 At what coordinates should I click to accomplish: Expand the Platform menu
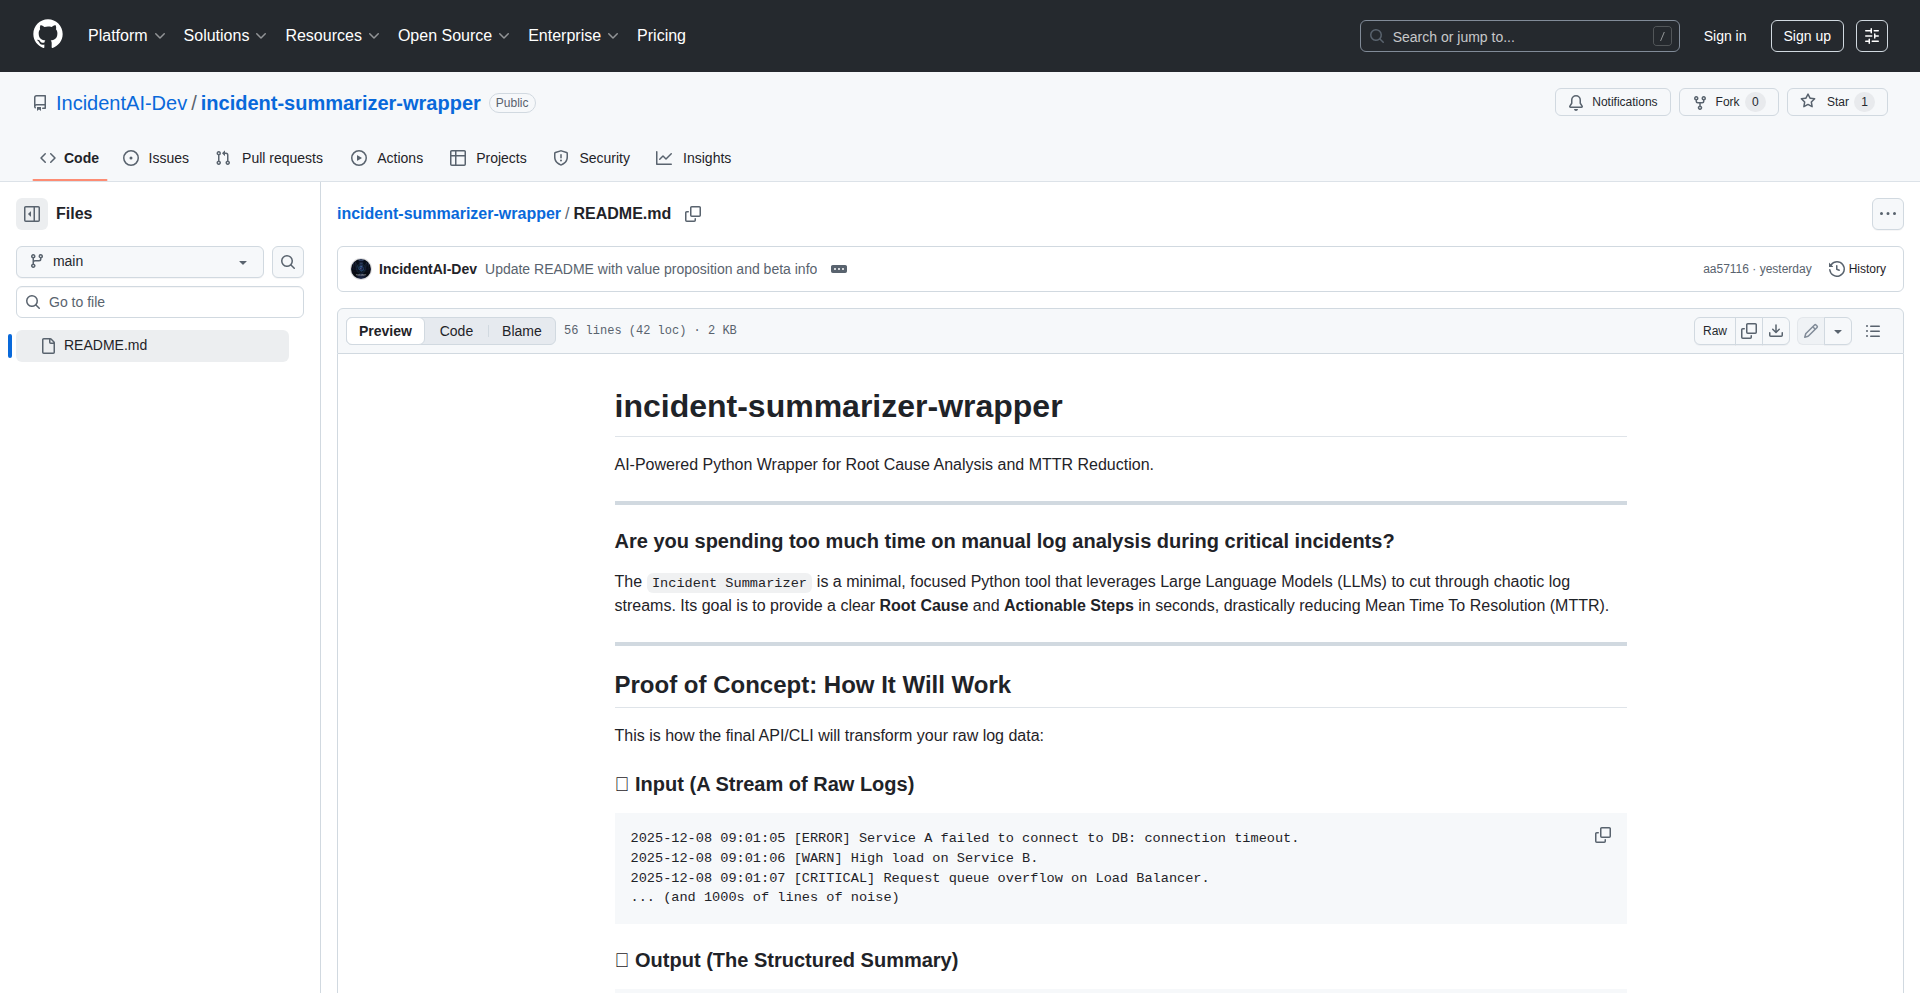coord(126,36)
